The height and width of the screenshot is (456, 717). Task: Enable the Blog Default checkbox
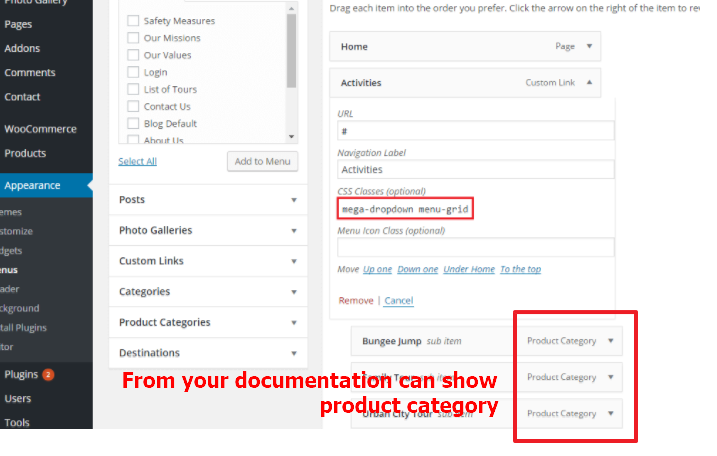(133, 123)
